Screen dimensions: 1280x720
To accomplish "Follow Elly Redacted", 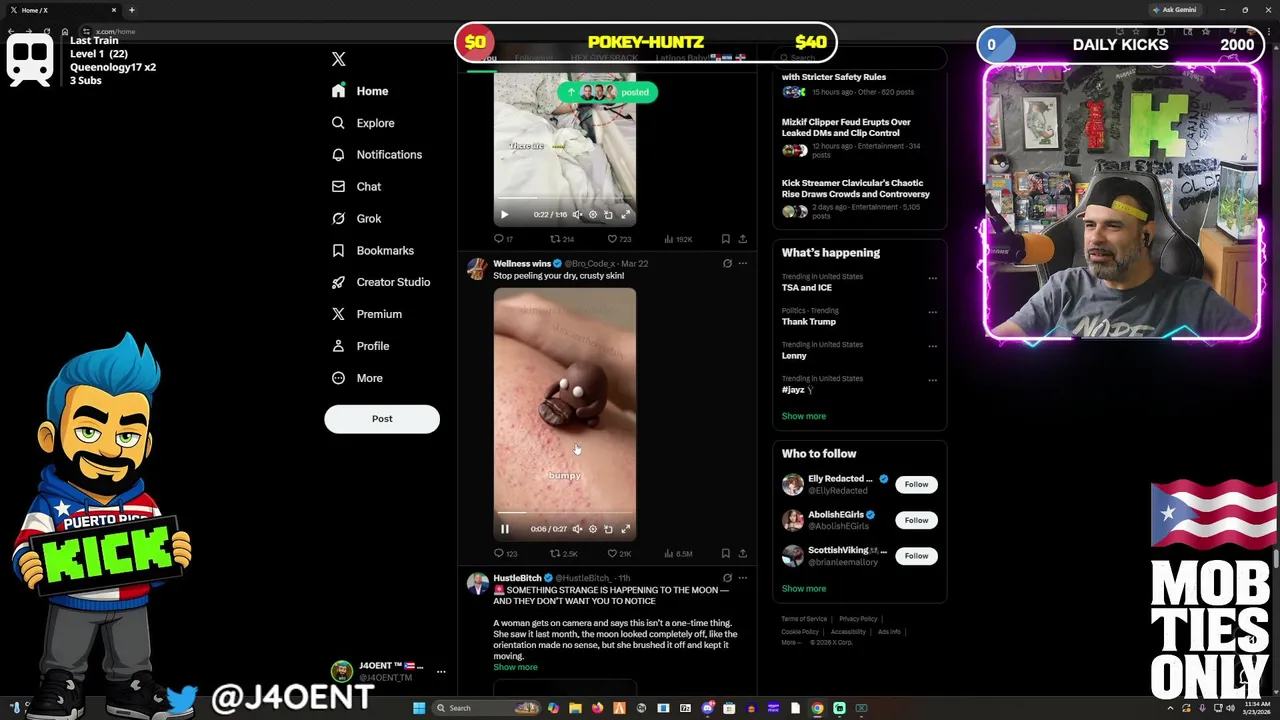I will [x=916, y=484].
